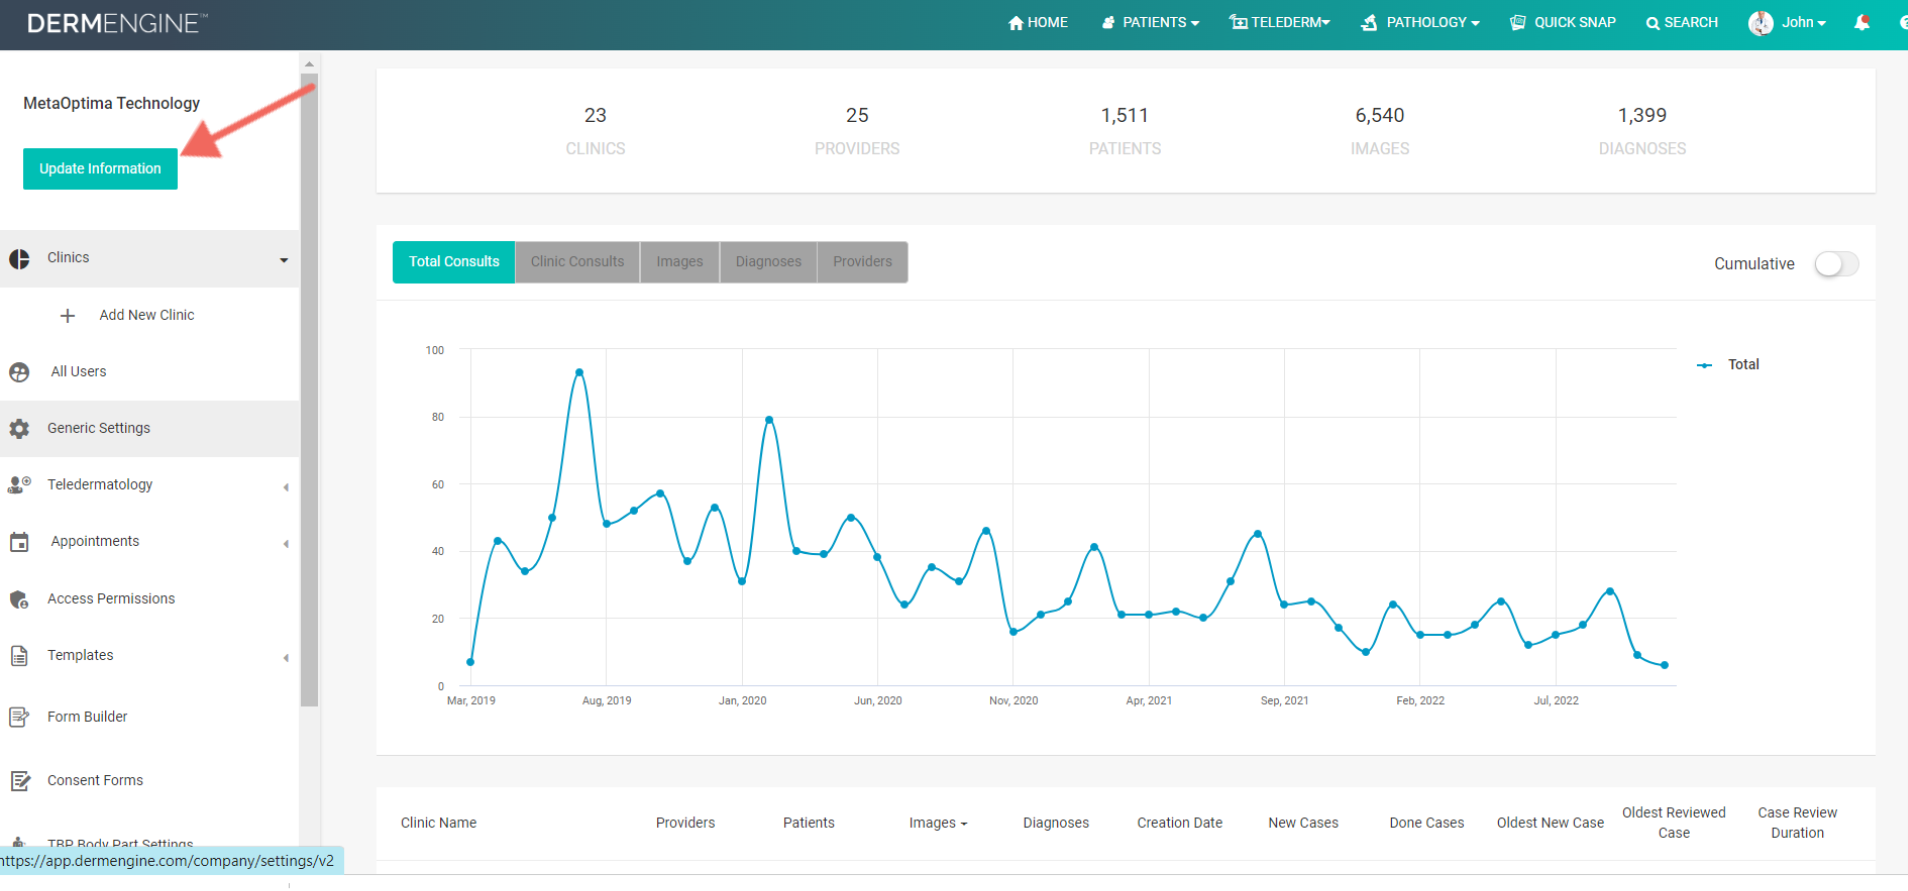Click the chart peak data point near Aug 2019
The width and height of the screenshot is (1908, 891).
579,372
